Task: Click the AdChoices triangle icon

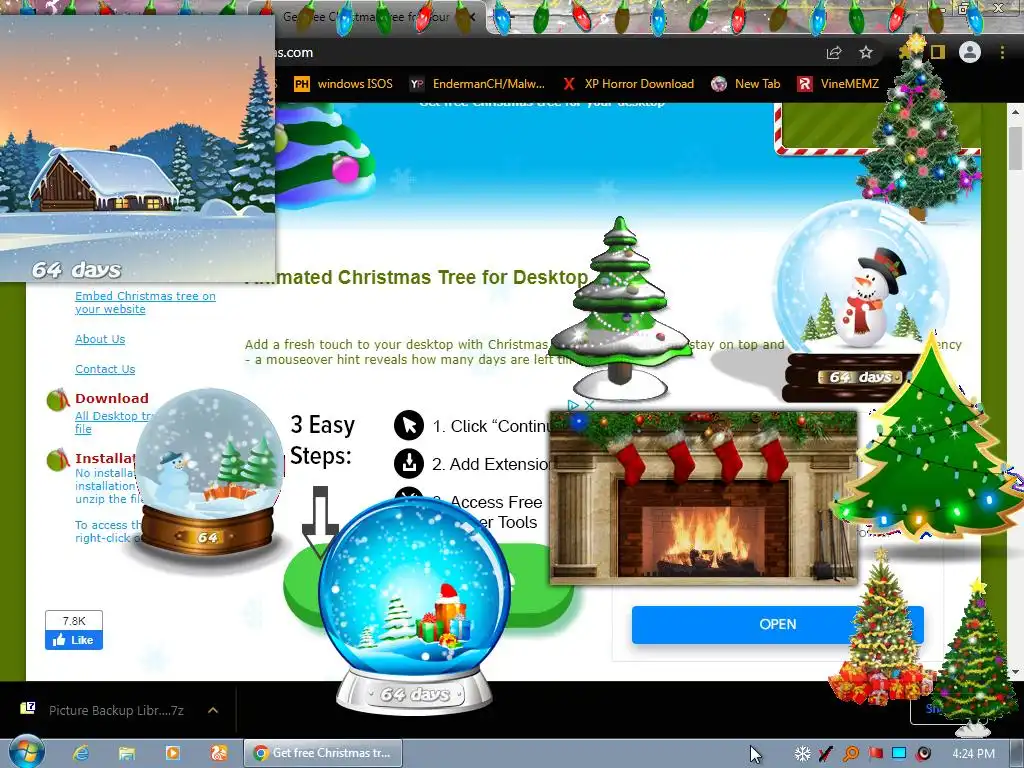Action: [x=573, y=406]
